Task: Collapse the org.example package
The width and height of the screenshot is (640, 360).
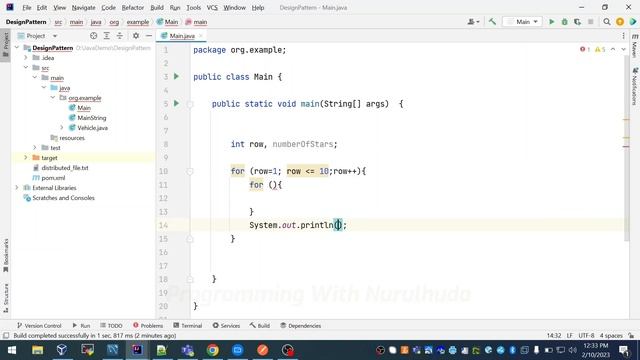Action: coord(53,98)
